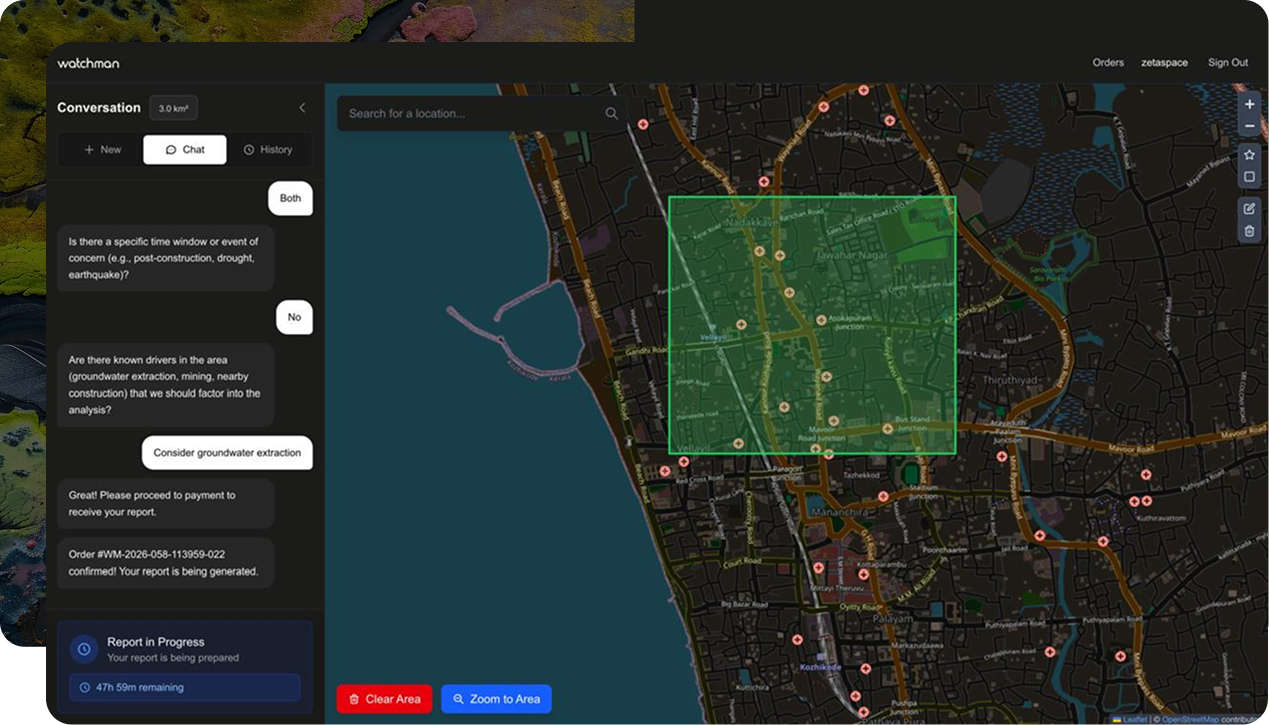Zoom out using the minus map control
The height and width of the screenshot is (725, 1269).
1248,125
